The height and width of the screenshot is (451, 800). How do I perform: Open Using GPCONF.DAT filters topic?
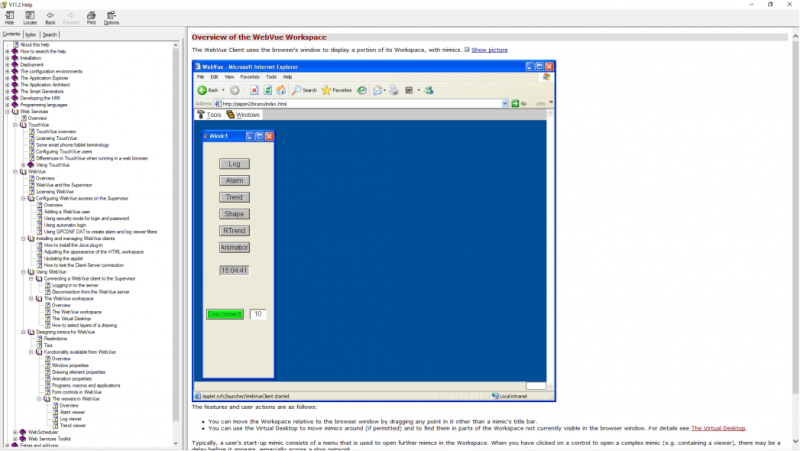pyautogui.click(x=101, y=232)
